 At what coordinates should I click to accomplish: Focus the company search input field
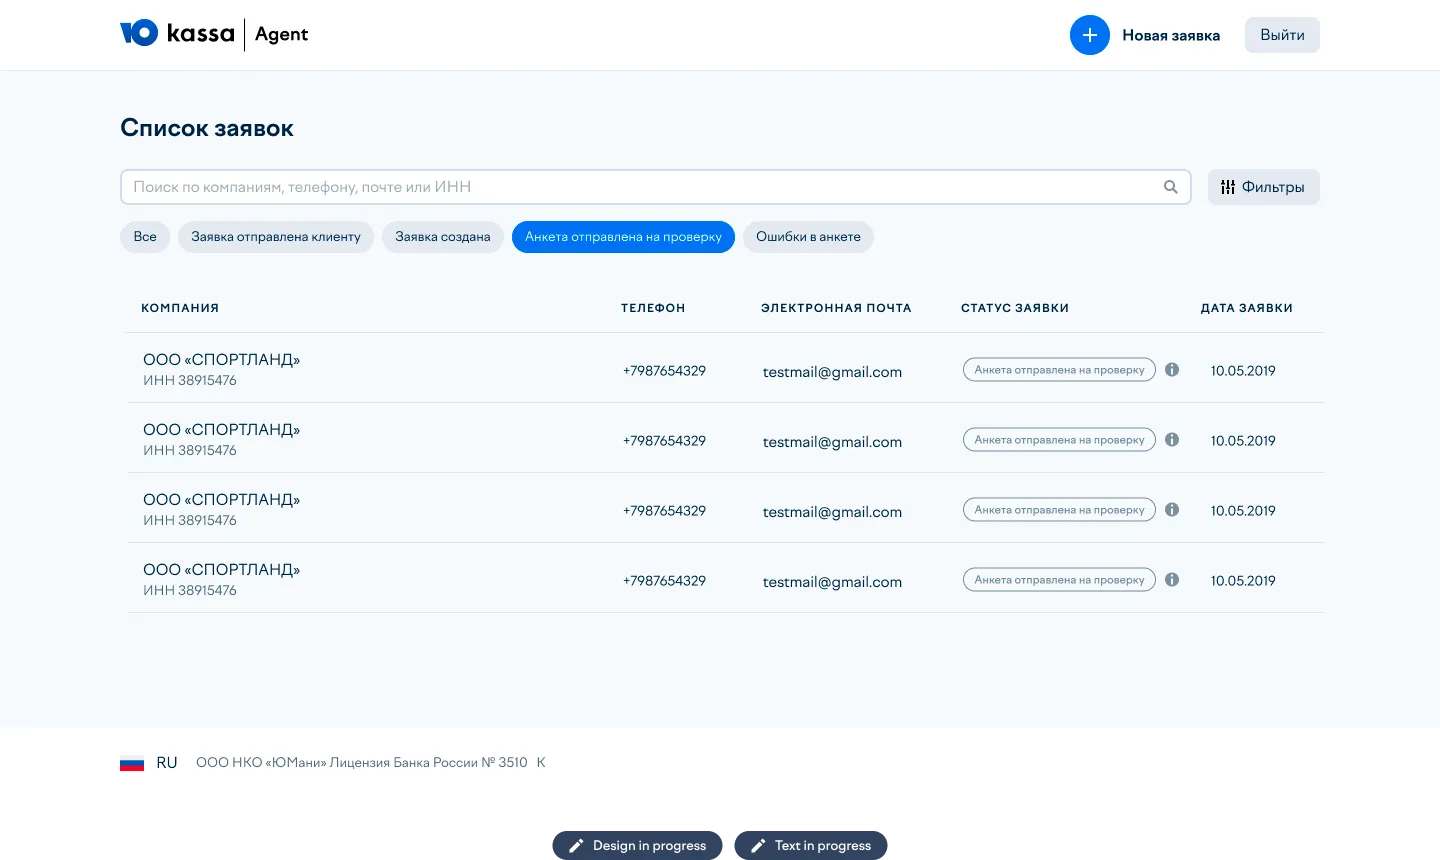640,187
